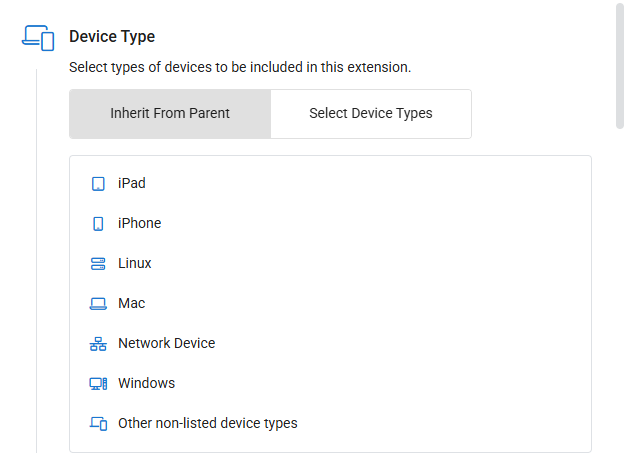Select the Network Device label
628x461 pixels.
tap(167, 344)
